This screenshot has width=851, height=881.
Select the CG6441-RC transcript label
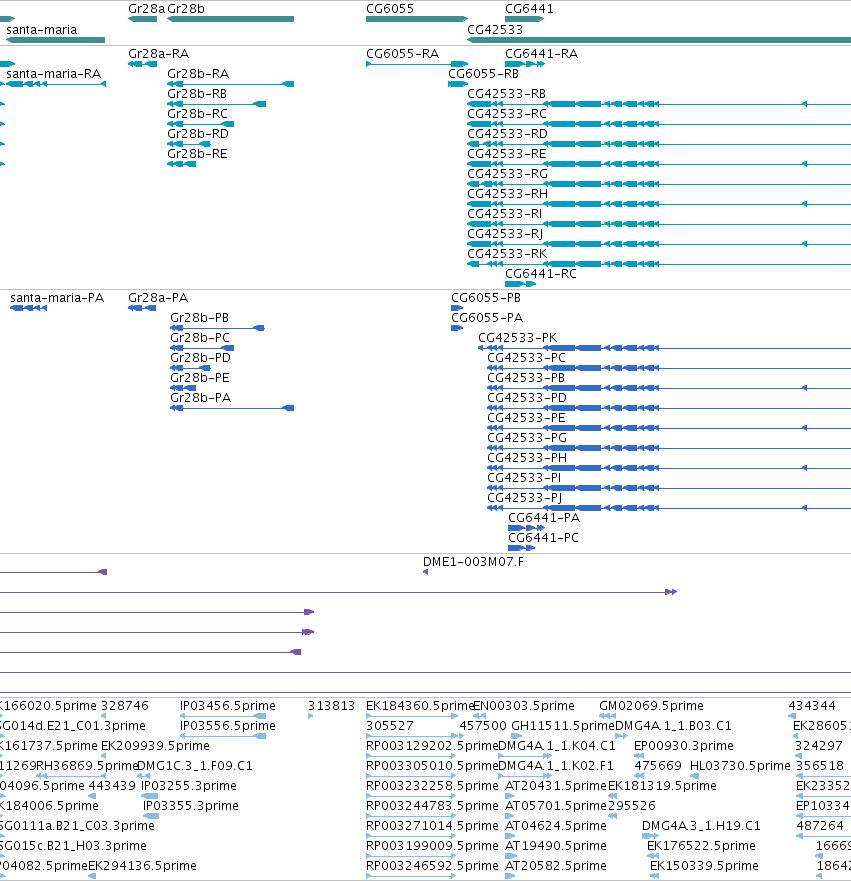pyautogui.click(x=540, y=274)
